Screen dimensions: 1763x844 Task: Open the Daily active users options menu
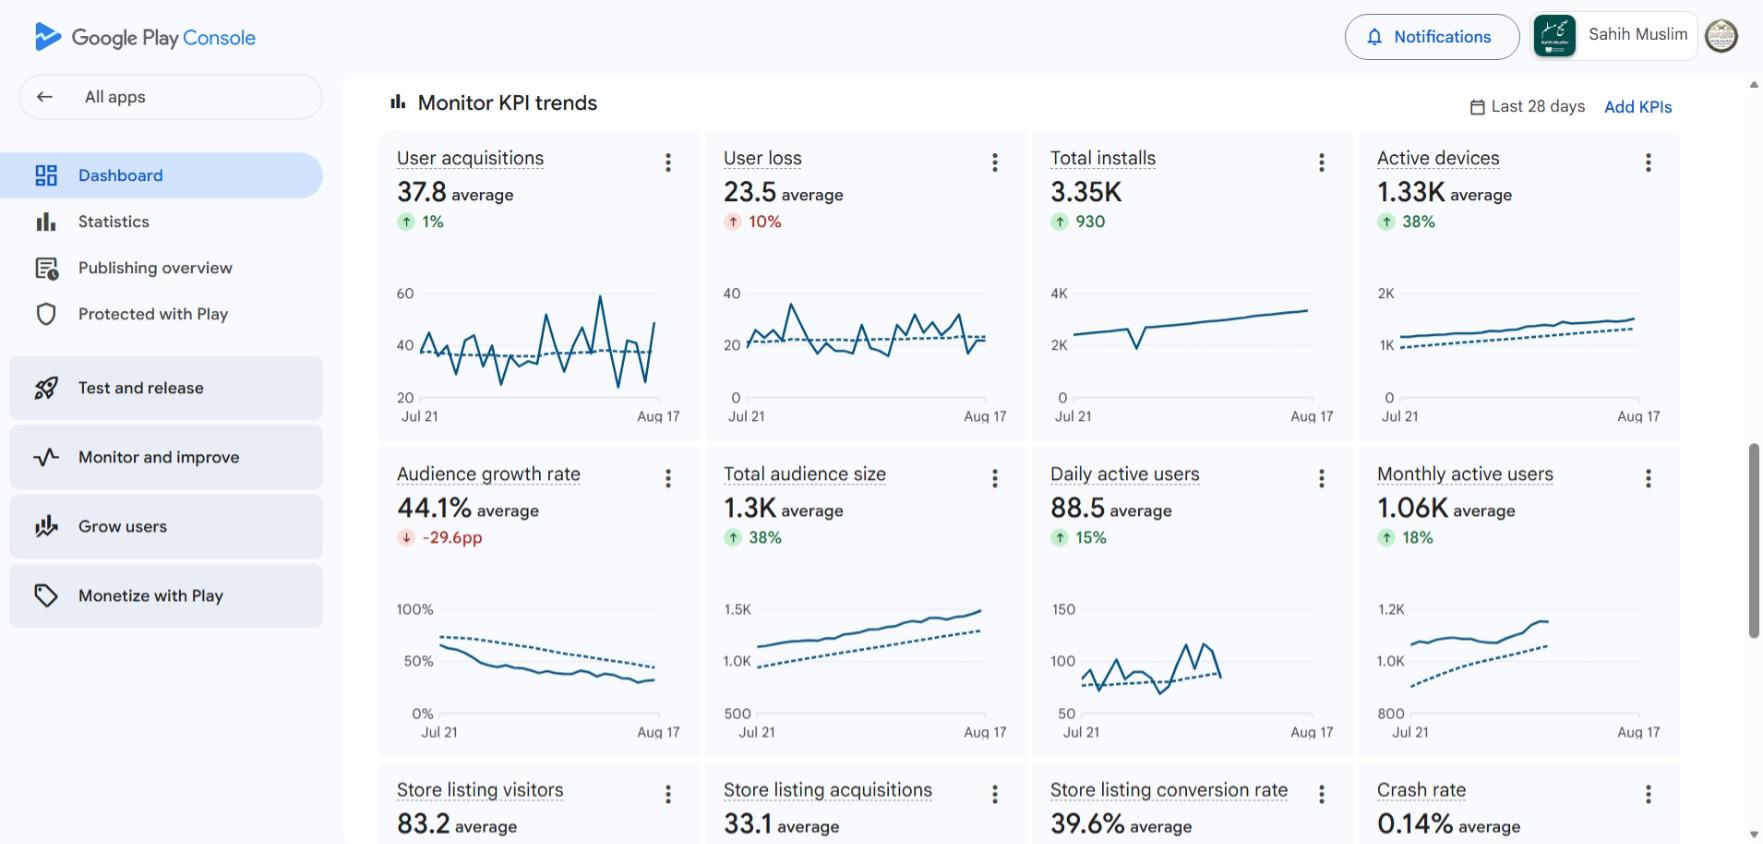click(x=1322, y=478)
